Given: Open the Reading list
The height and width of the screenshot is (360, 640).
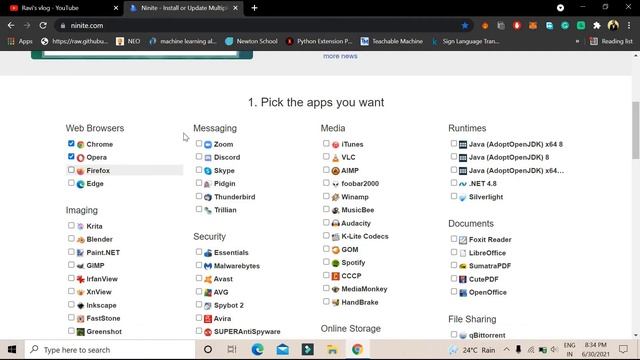Looking at the screenshot, I should pyautogui.click(x=611, y=41).
